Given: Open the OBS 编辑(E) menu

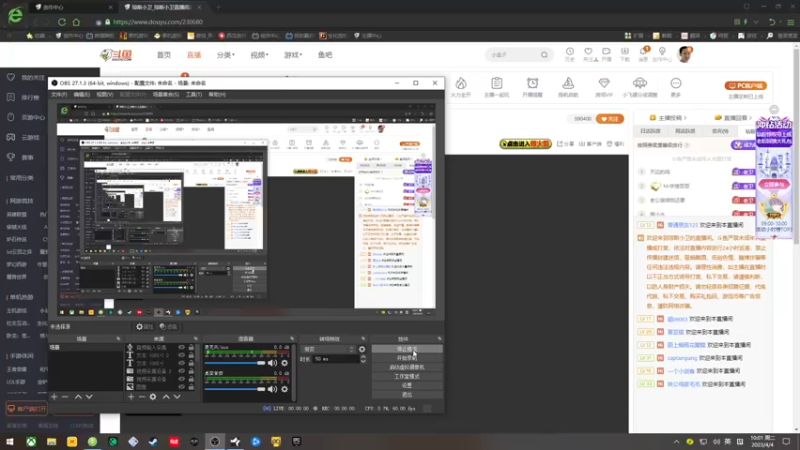Looking at the screenshot, I should pyautogui.click(x=81, y=94).
